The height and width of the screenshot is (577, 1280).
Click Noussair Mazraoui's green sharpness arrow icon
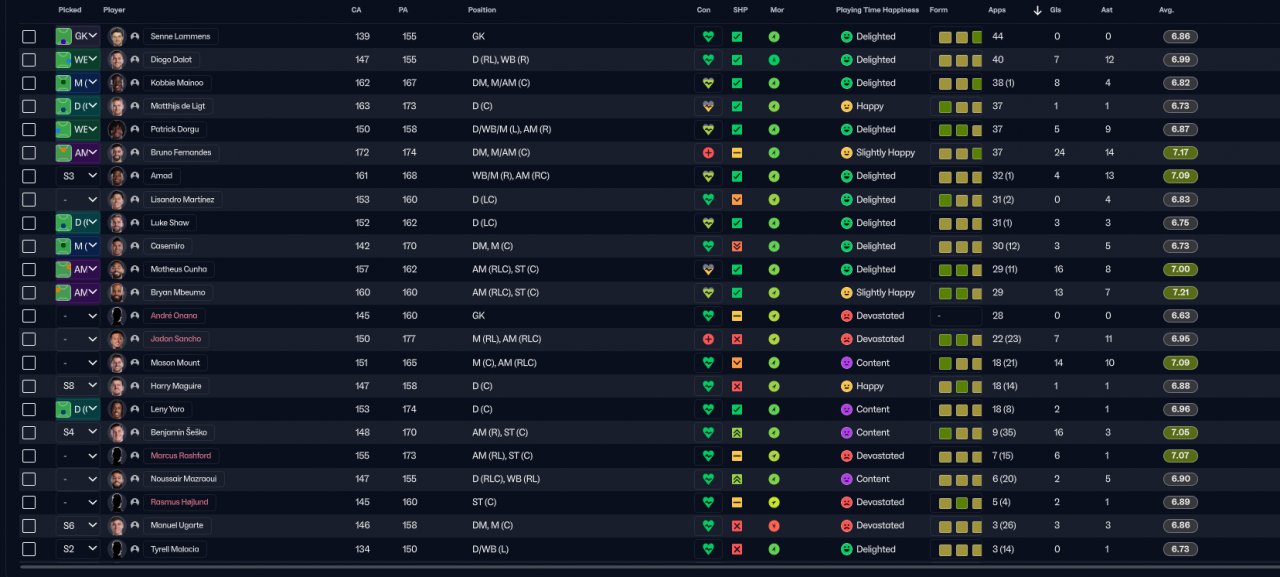point(737,479)
